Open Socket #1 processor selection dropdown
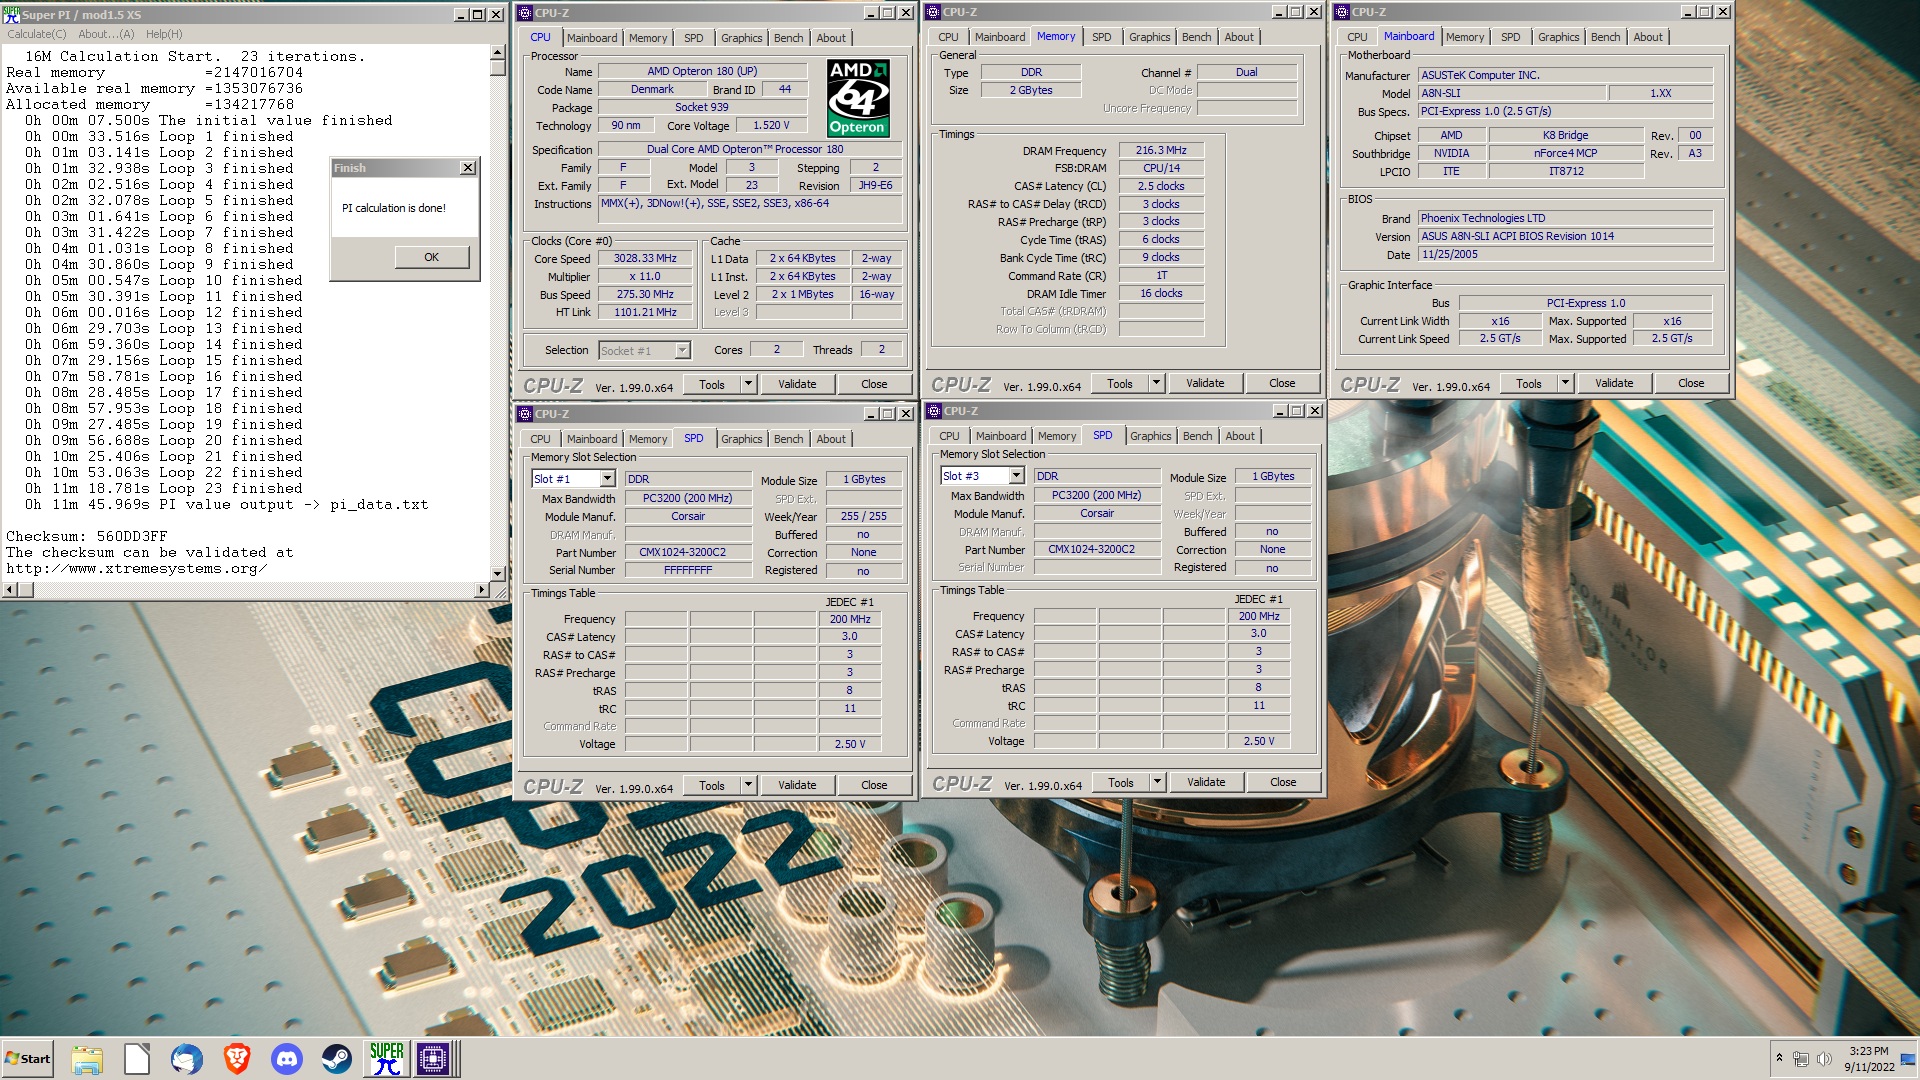Viewport: 1920px width, 1080px height. 682,351
